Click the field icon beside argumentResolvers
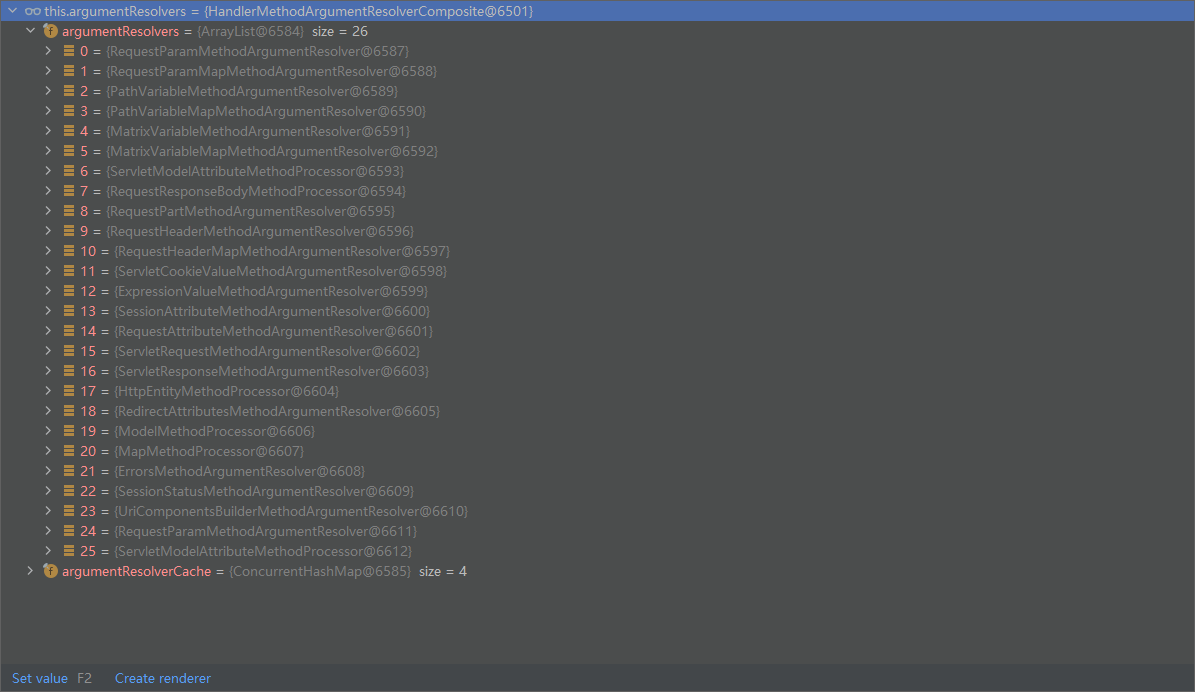1195x692 pixels. (50, 31)
